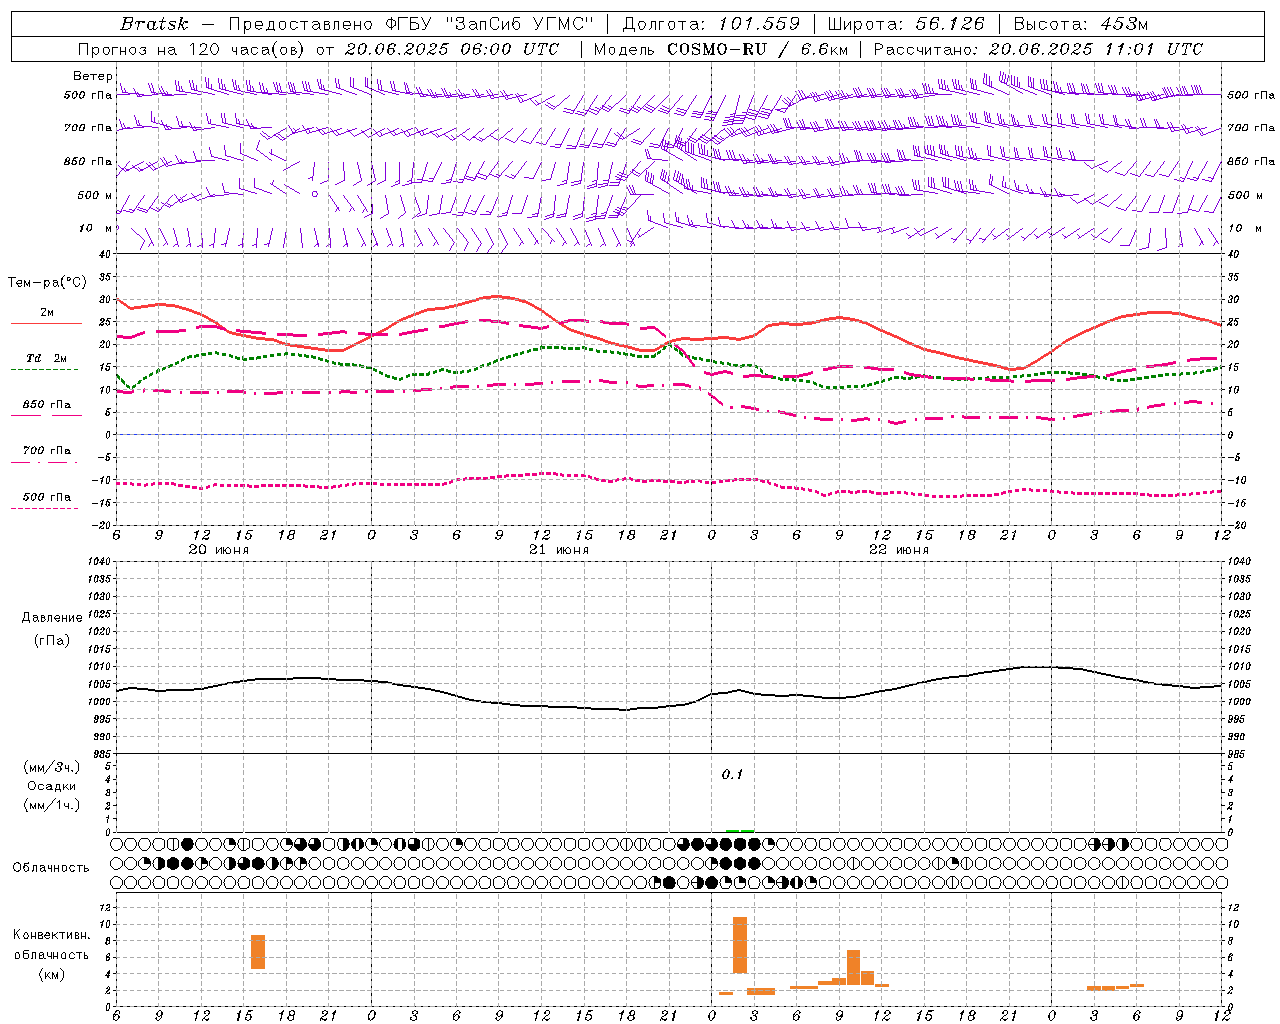This screenshot has width=1280, height=1024.
Task: Click the "Ветер" wind panel label
Action: pos(92,76)
